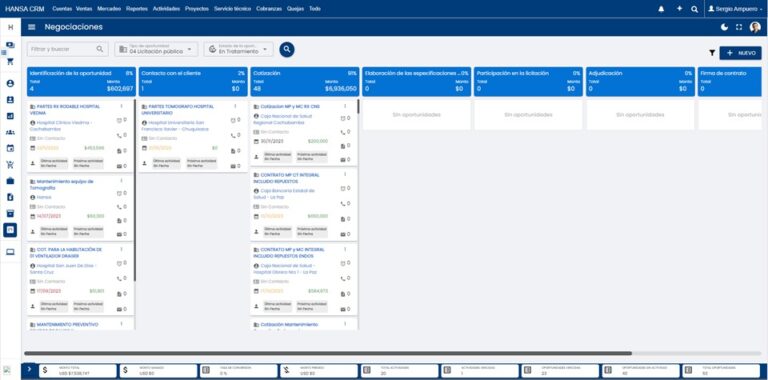Open the calendar icon in sidebar

coord(10,148)
